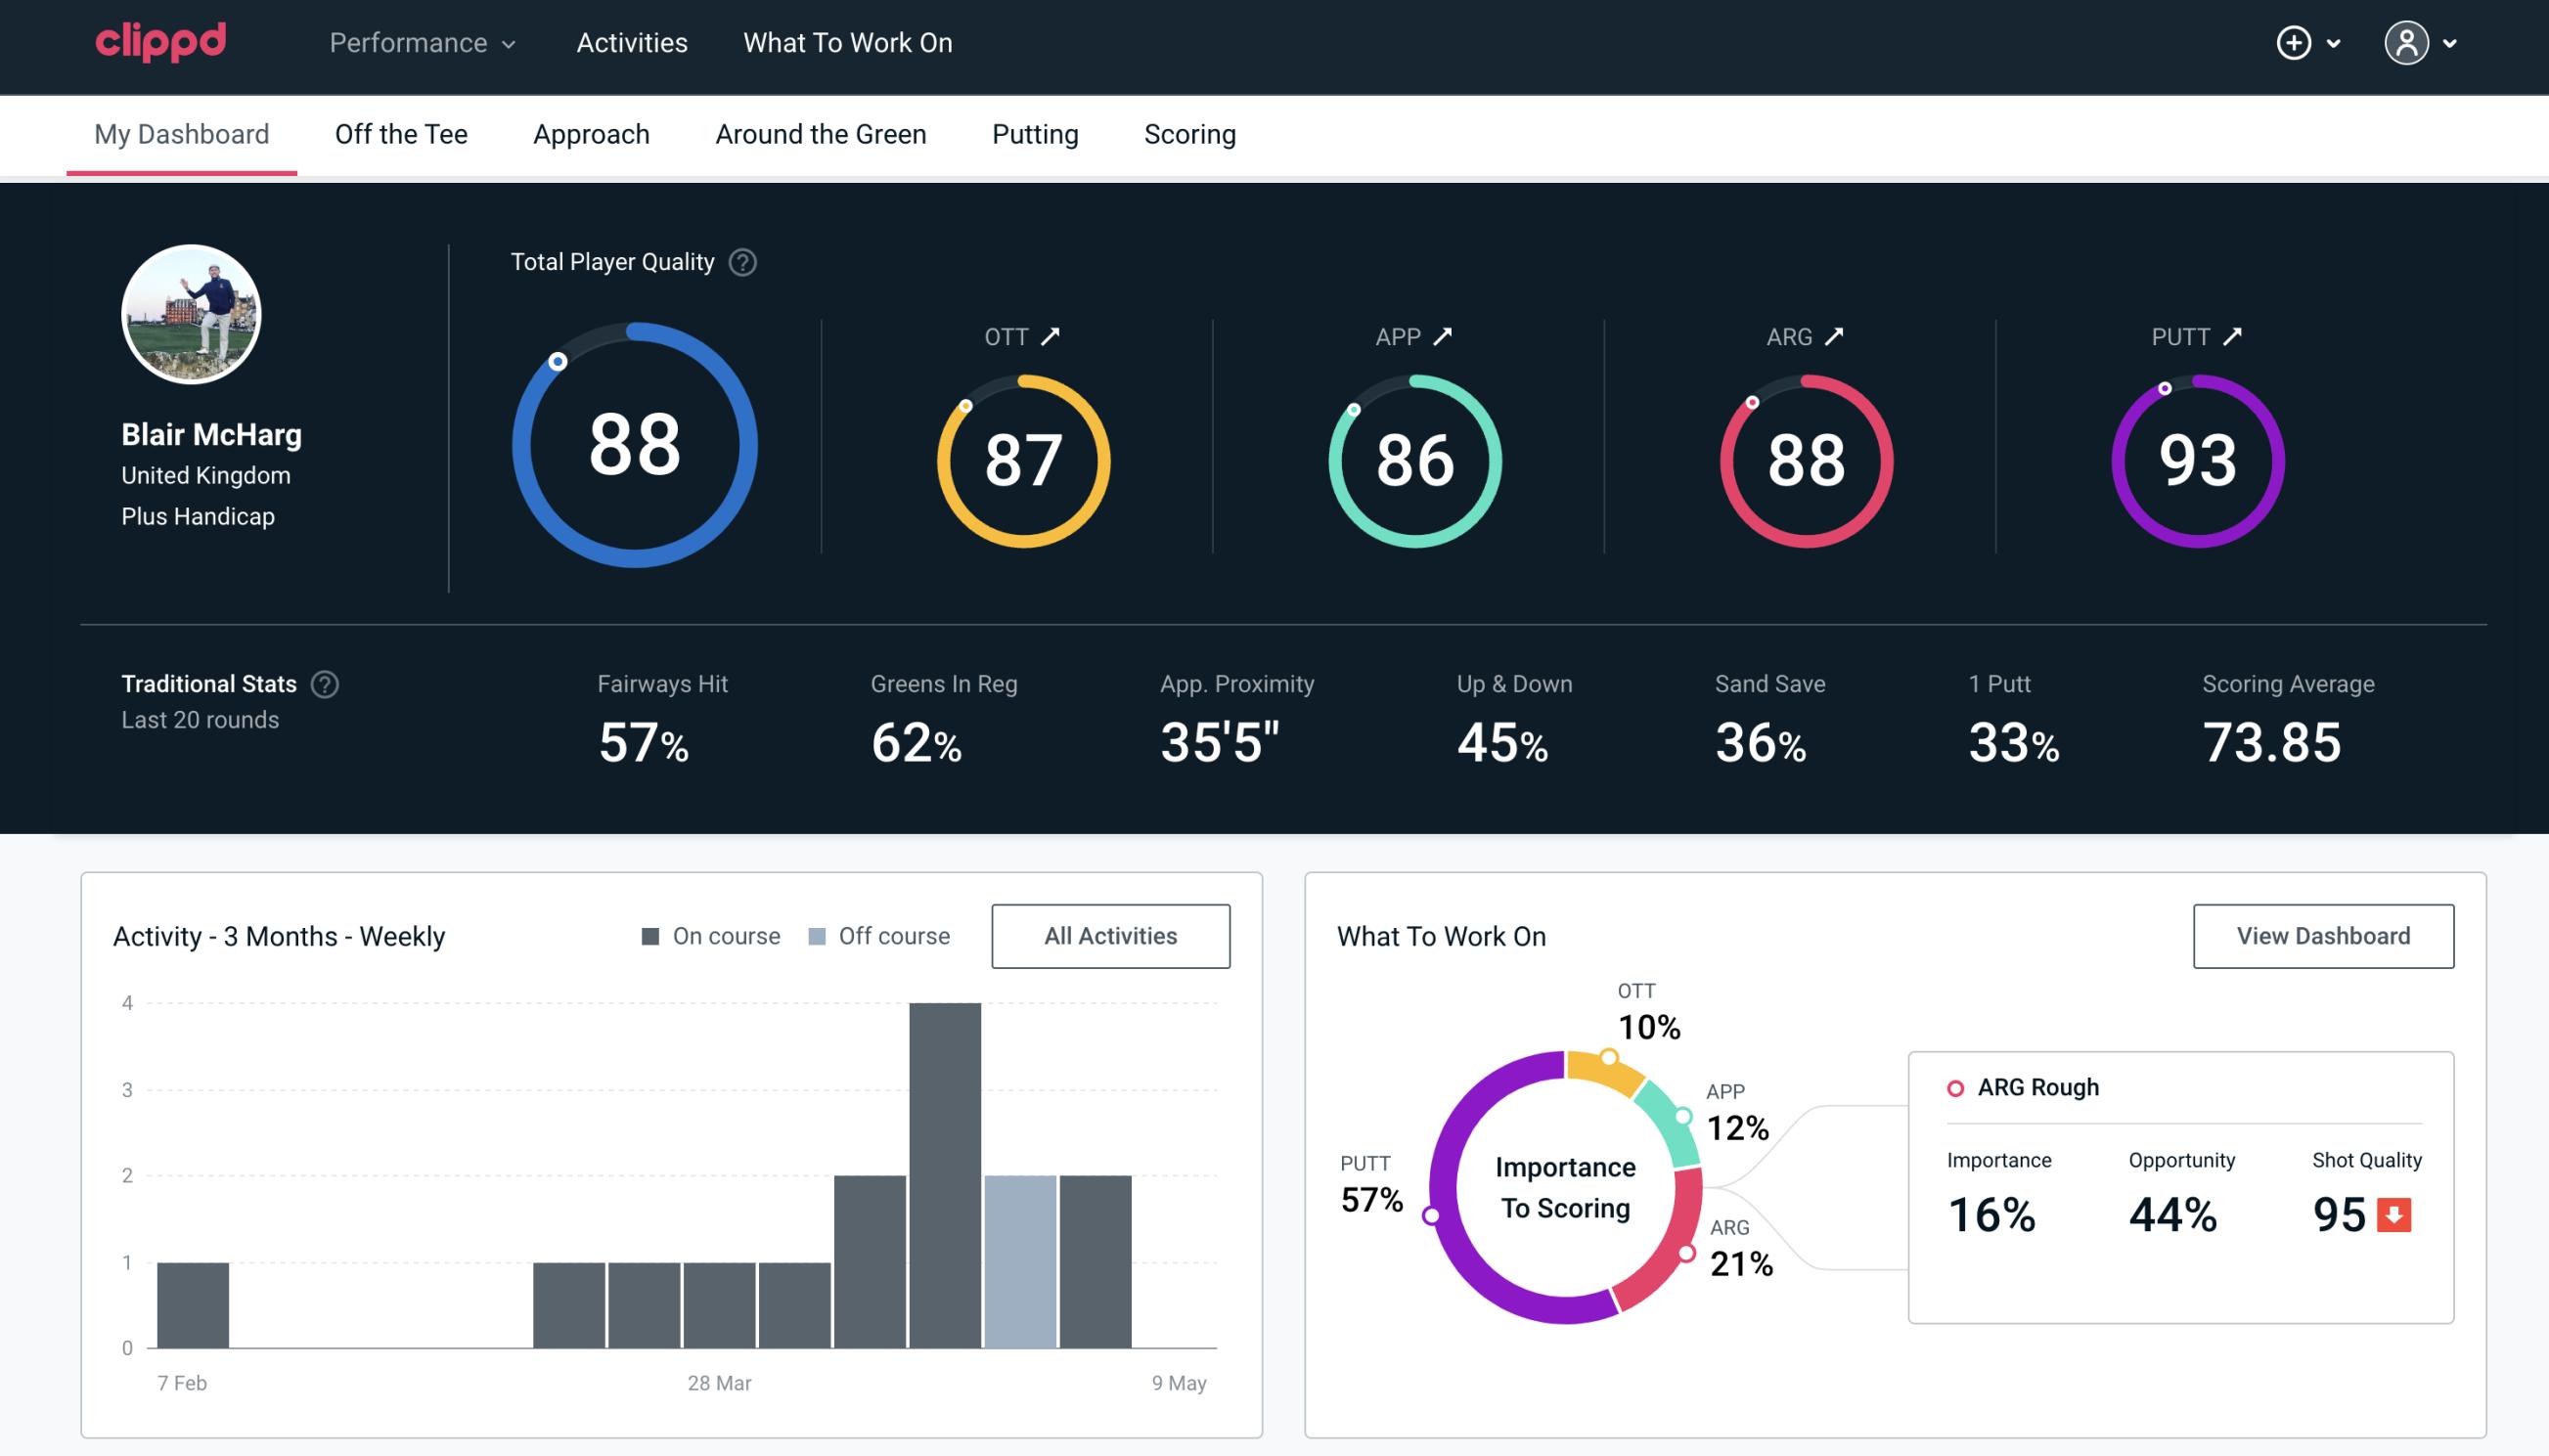The height and width of the screenshot is (1456, 2549).
Task: Click the user profile account icon
Action: coord(2407,44)
